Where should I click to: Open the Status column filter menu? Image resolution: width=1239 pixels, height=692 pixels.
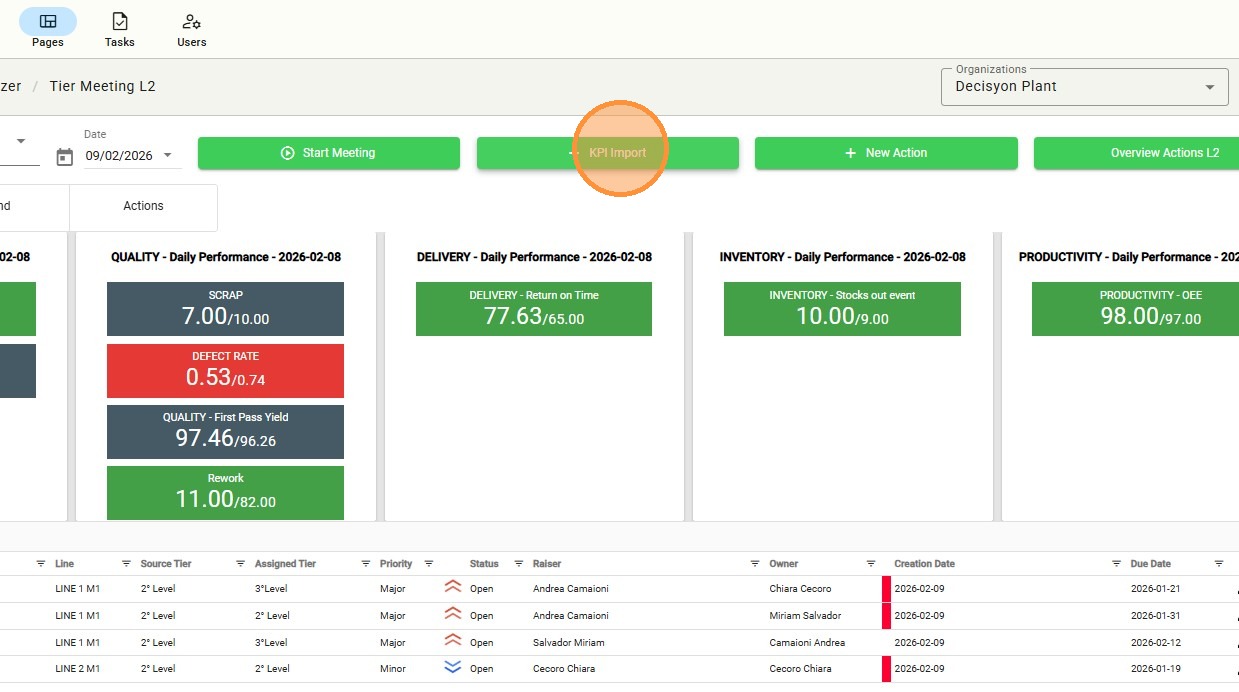pos(519,564)
